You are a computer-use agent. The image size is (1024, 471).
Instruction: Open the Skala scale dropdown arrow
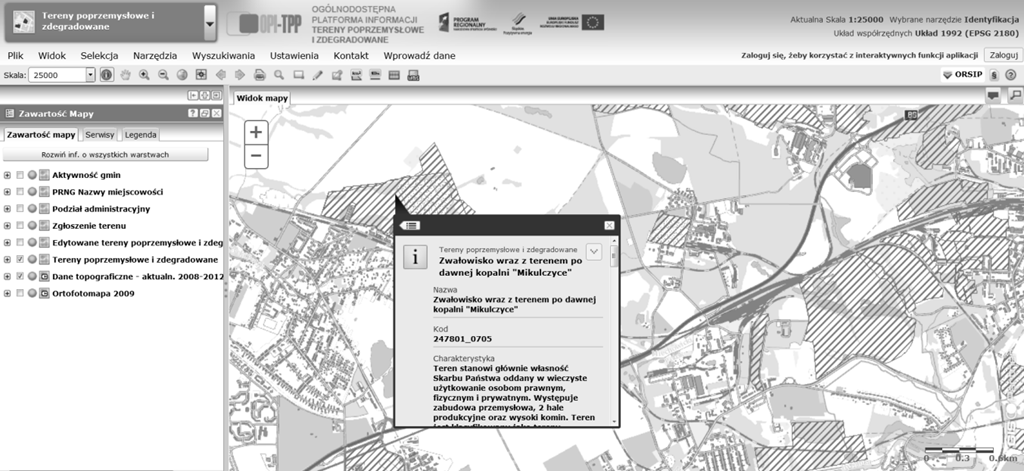point(91,75)
